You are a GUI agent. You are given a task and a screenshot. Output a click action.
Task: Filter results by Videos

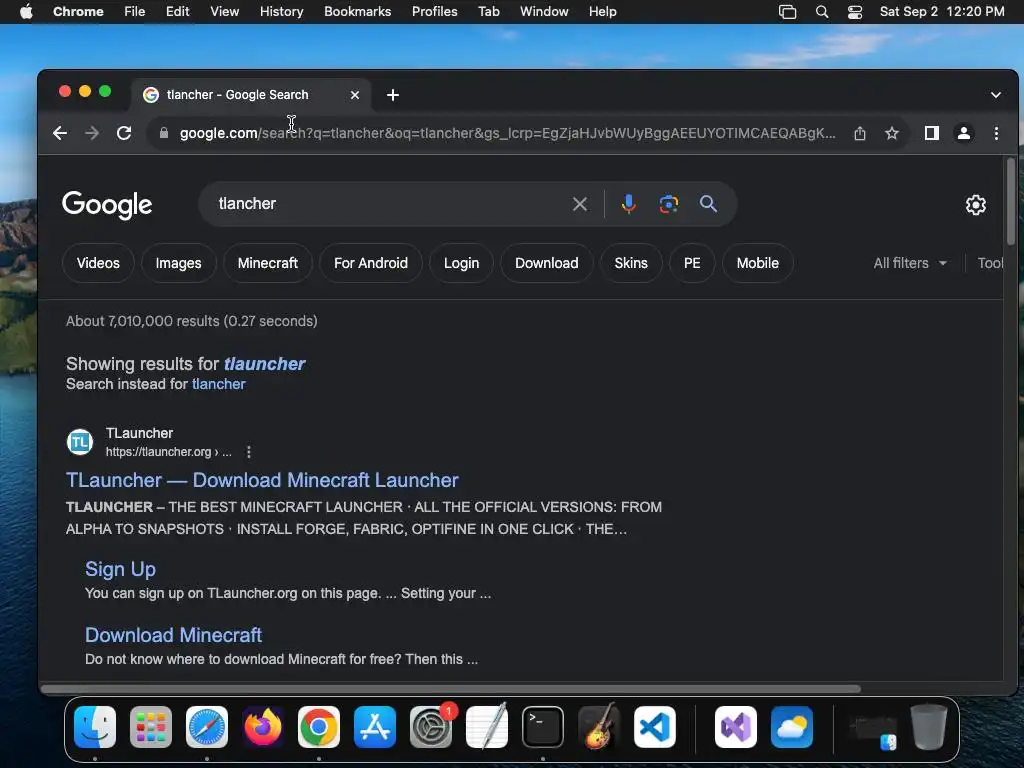(x=98, y=263)
